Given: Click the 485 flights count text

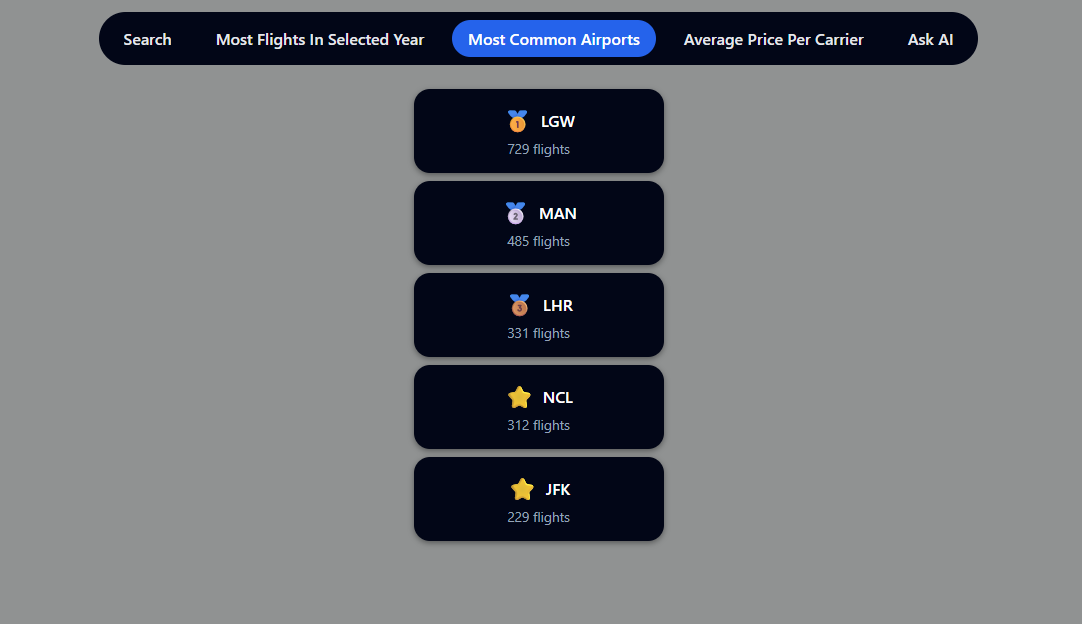Looking at the screenshot, I should (x=538, y=242).
